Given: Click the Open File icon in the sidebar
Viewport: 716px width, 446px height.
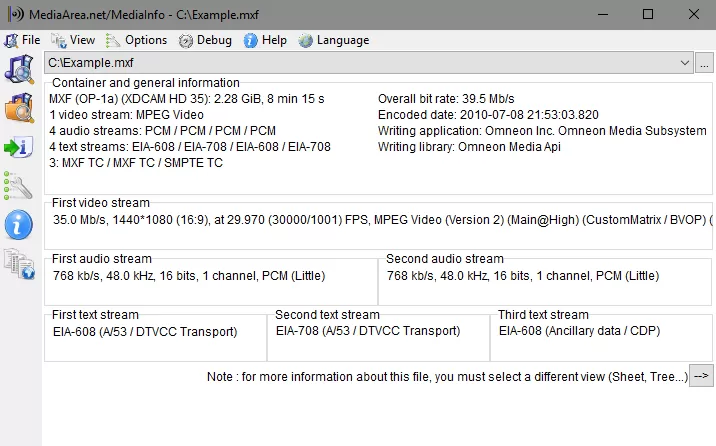Looking at the screenshot, I should [x=19, y=70].
